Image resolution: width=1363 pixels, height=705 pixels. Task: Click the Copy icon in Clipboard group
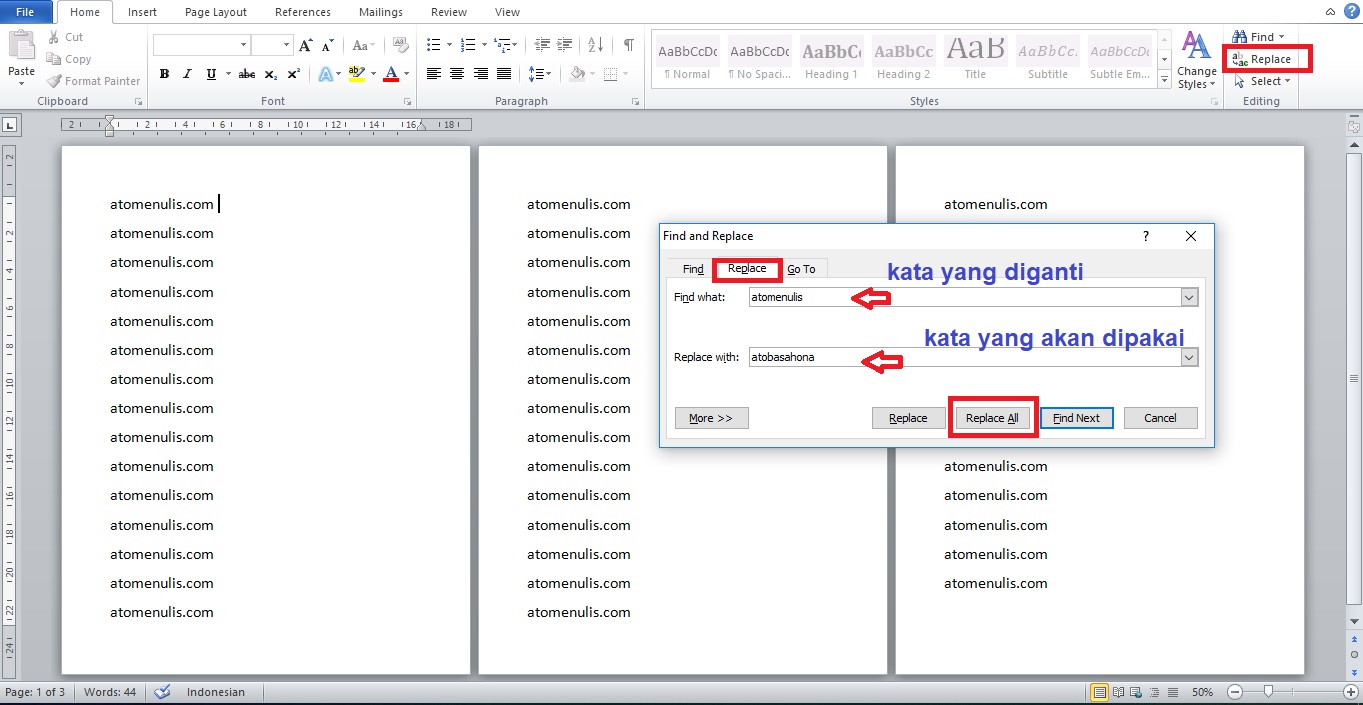pos(52,59)
